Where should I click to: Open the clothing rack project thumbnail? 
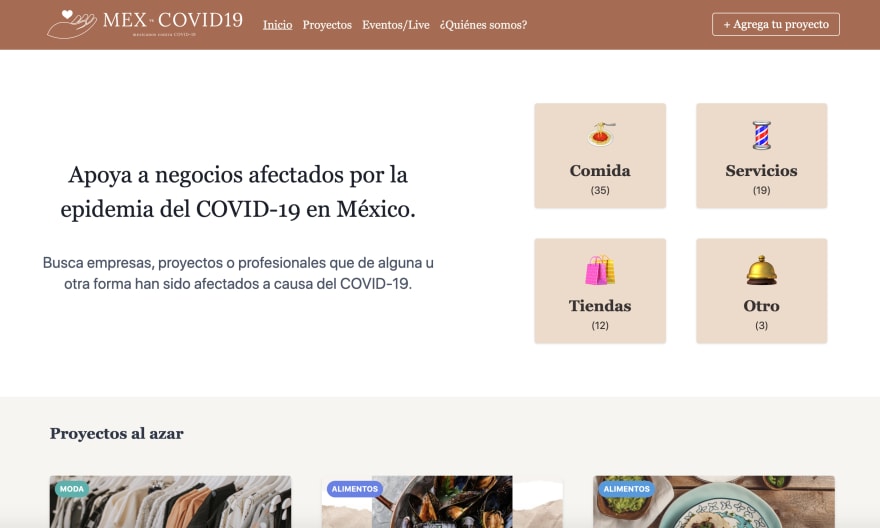[170, 502]
